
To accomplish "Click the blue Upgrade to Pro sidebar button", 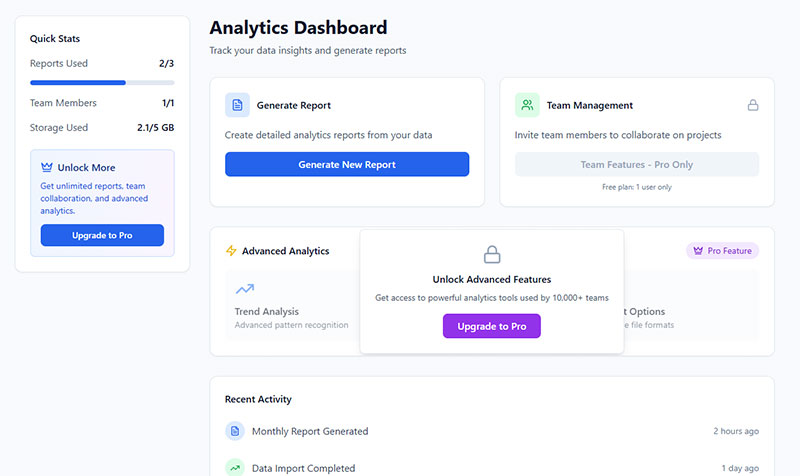I will (102, 235).
